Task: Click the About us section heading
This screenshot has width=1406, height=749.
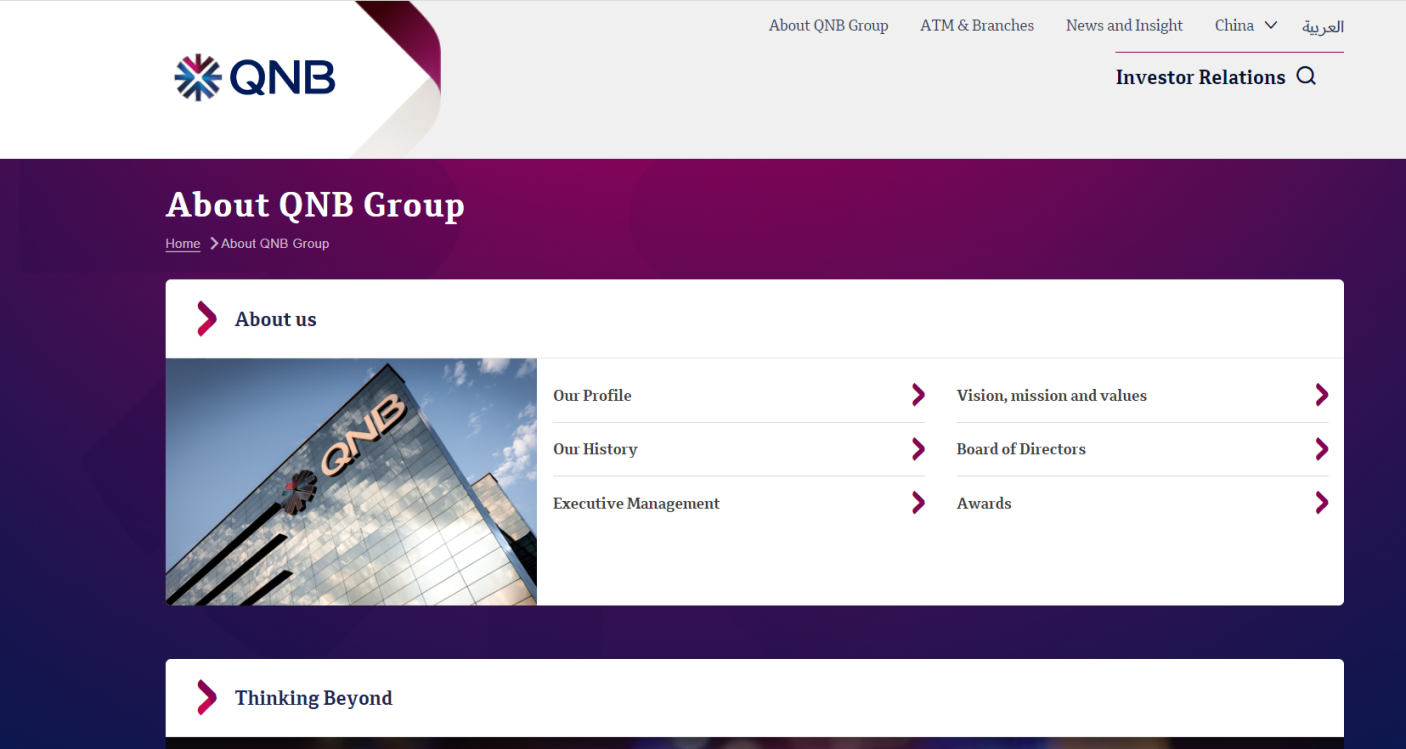Action: [276, 320]
